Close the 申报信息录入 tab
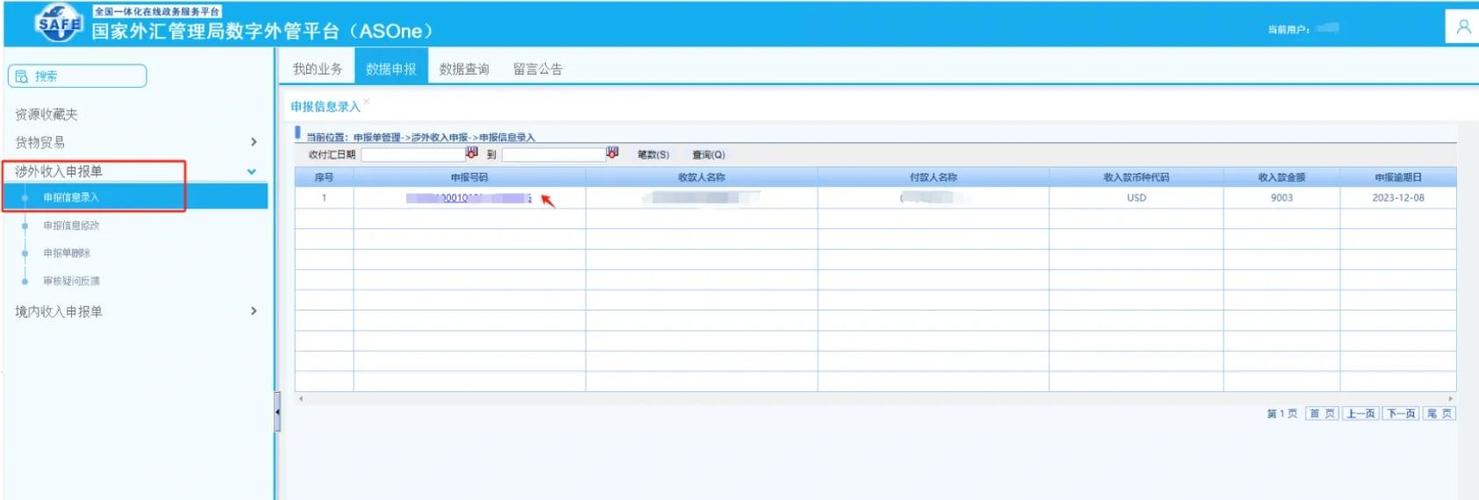This screenshot has height=500, width=1479. [x=367, y=102]
